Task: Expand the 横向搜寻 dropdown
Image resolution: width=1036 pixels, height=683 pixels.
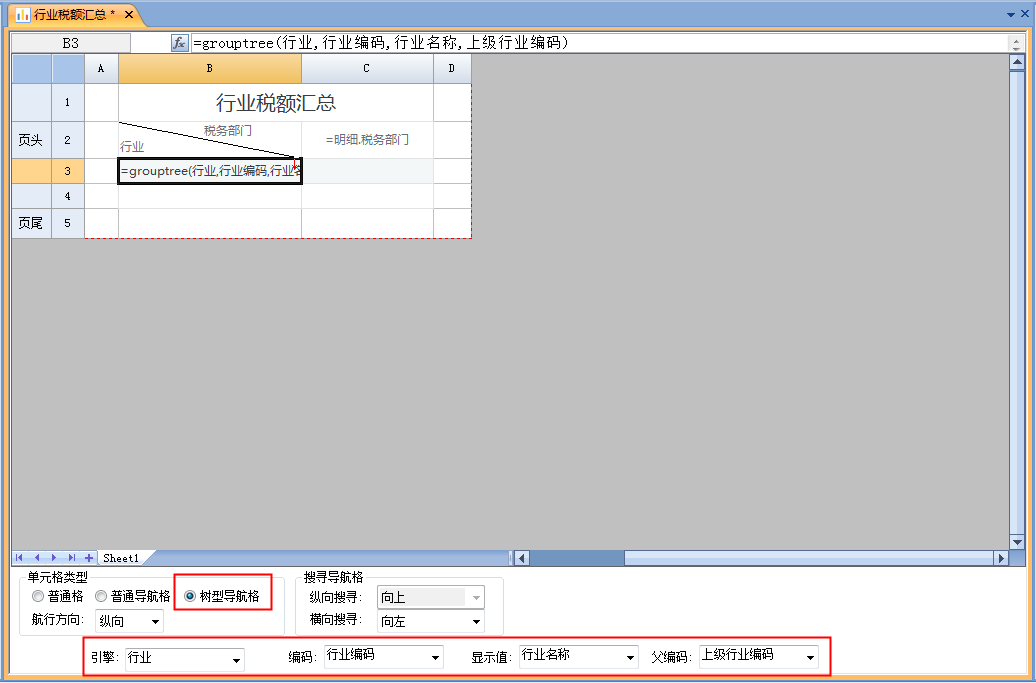Action: (430, 621)
